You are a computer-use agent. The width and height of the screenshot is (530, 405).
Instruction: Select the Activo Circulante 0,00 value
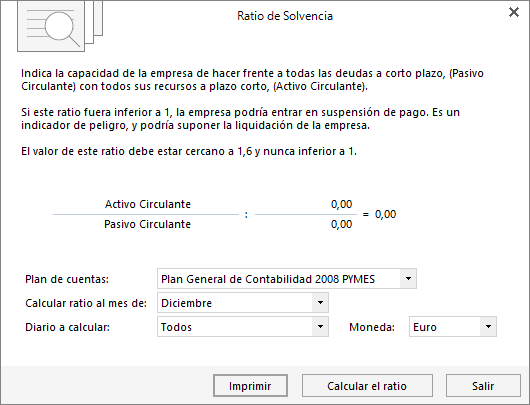pyautogui.click(x=341, y=204)
